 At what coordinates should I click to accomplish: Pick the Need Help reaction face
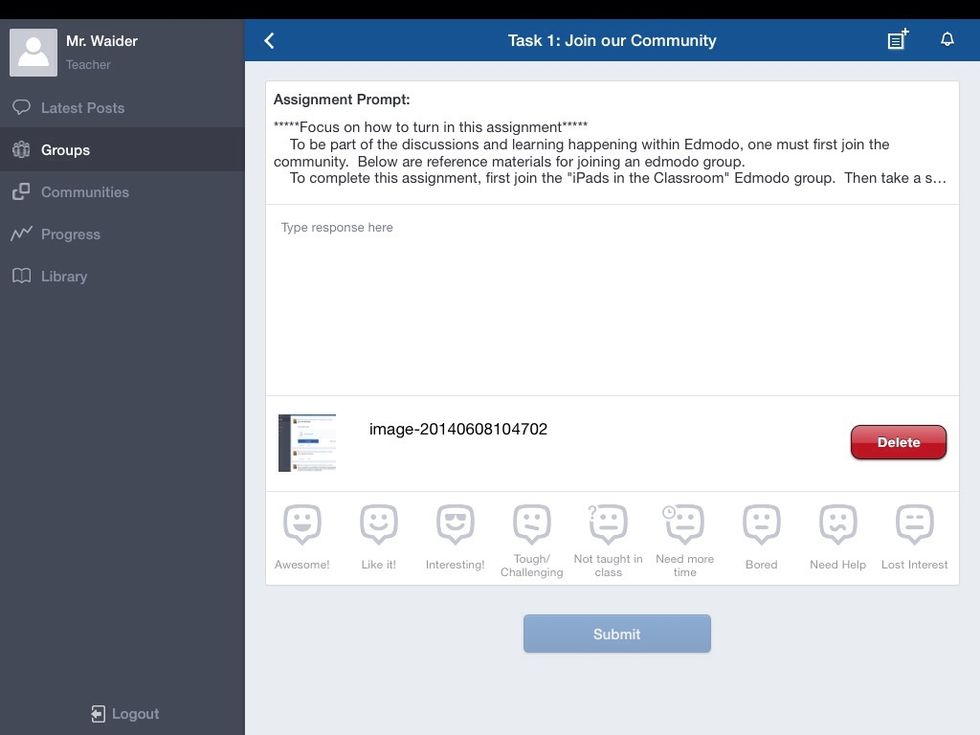pos(838,525)
